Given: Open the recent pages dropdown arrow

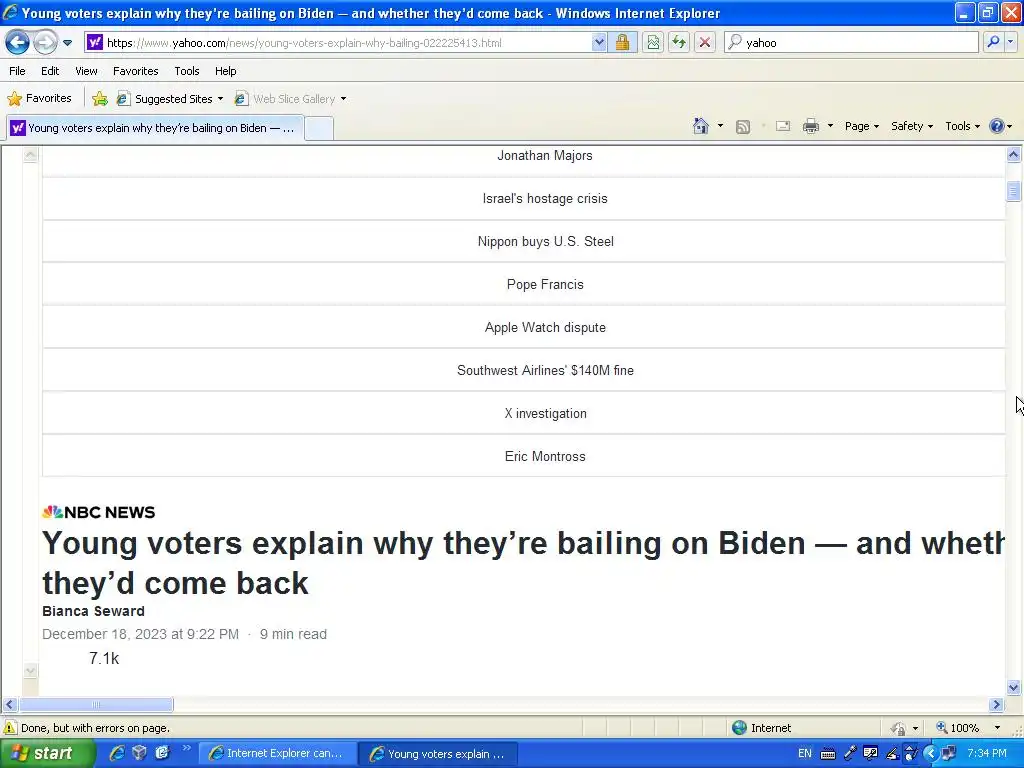Looking at the screenshot, I should tap(67, 43).
